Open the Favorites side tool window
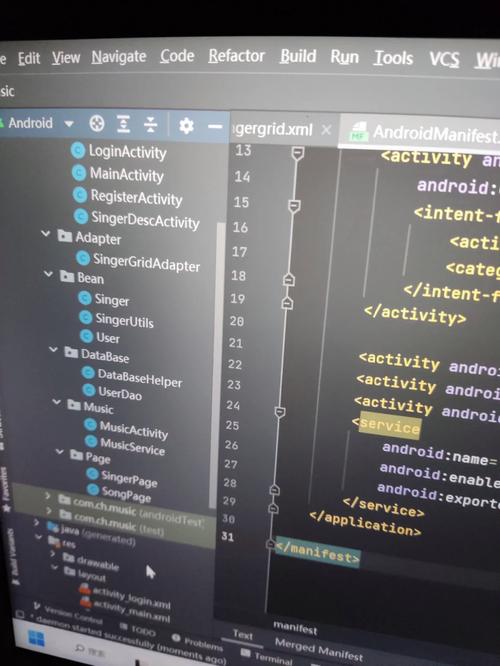This screenshot has width=500, height=666. 4,488
